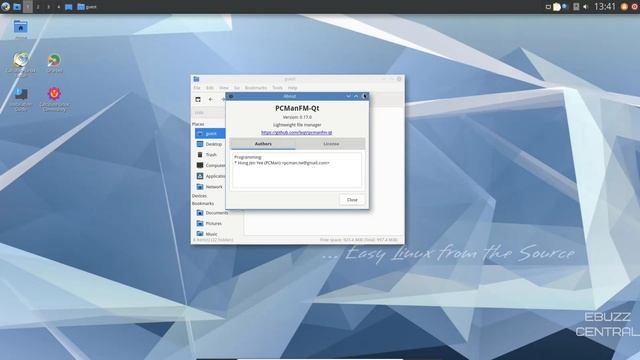Select Trash in the Places sidebar
This screenshot has width=640, height=360.
coord(210,155)
